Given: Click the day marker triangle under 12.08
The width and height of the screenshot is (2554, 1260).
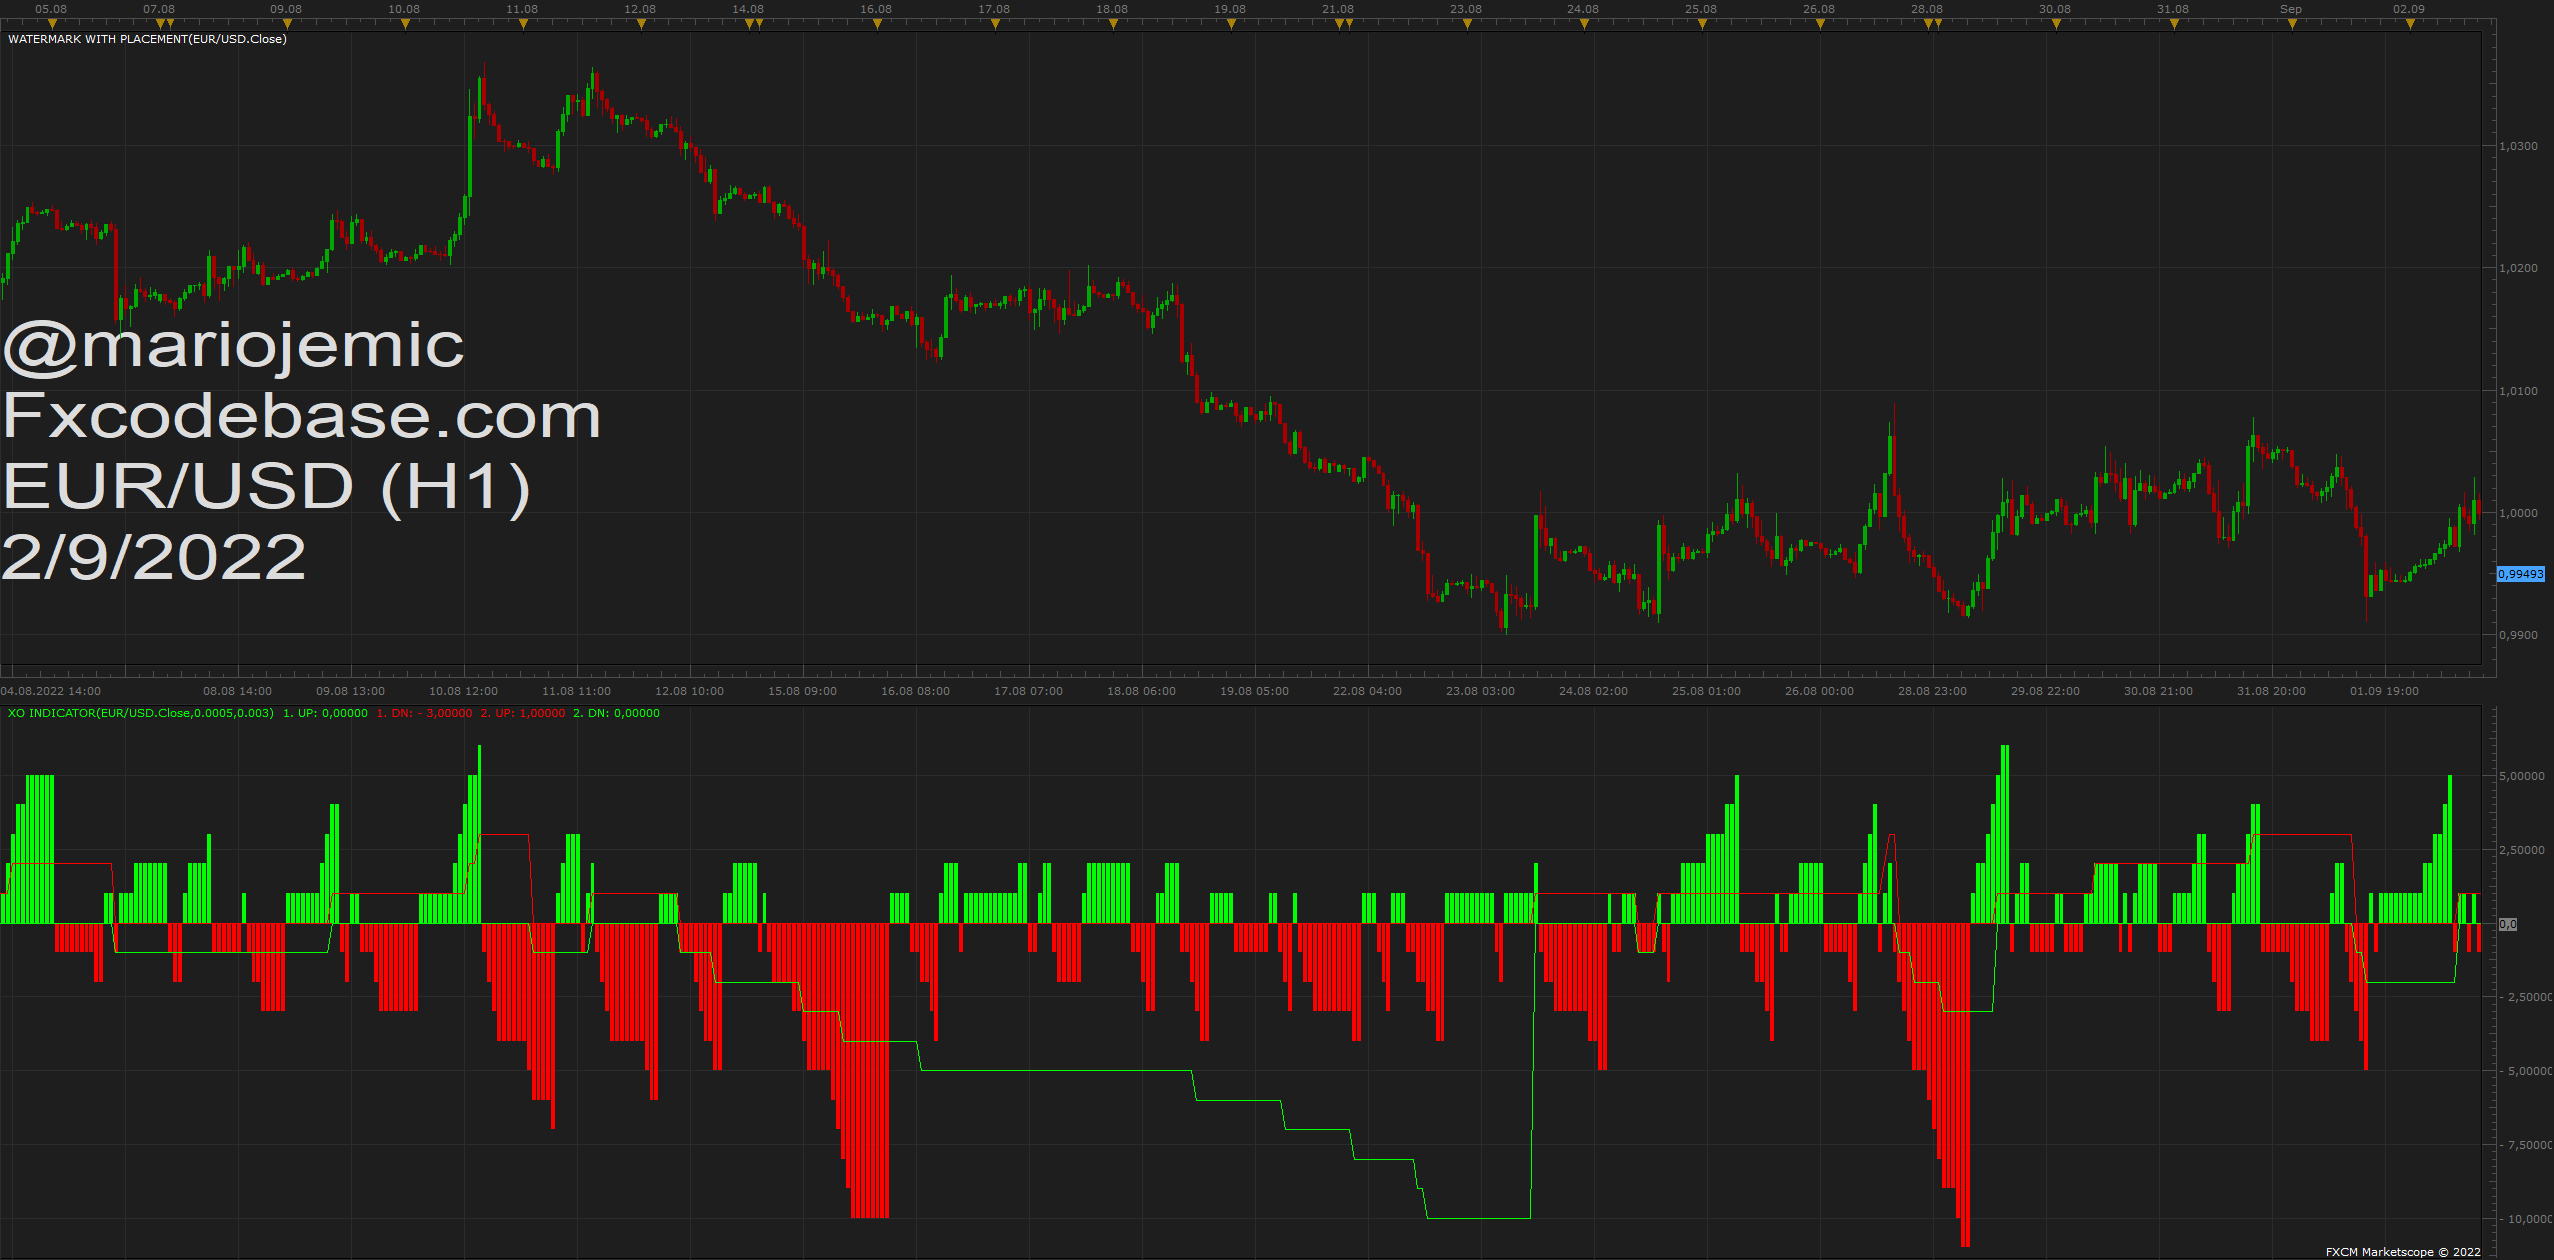Looking at the screenshot, I should (x=641, y=24).
